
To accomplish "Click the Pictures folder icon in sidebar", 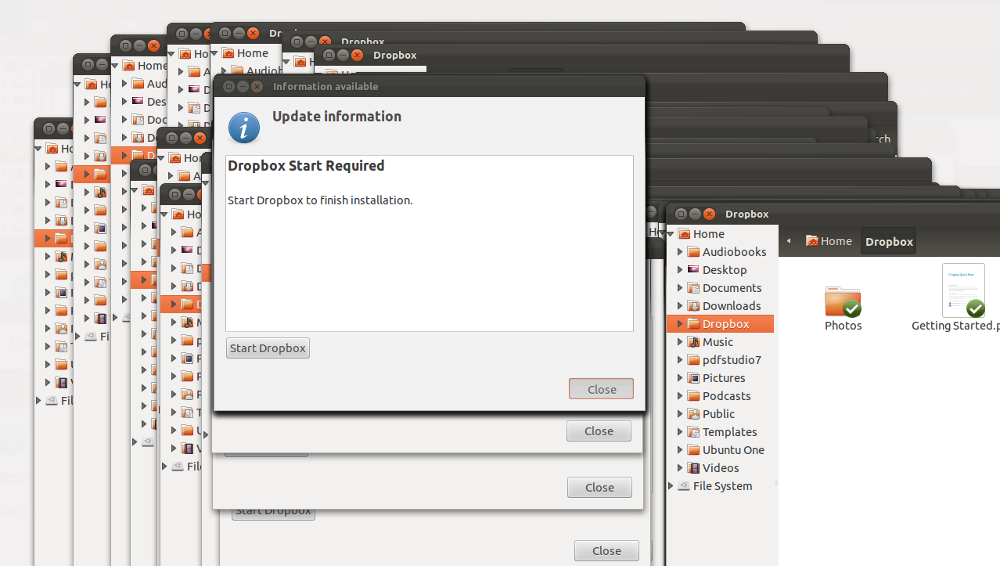I will [693, 378].
